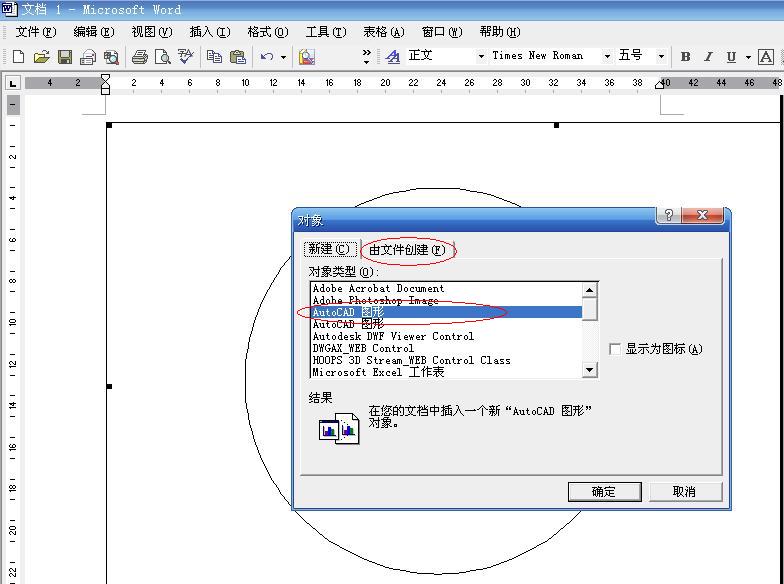
Task: Toggle Italic formatting
Action: point(708,56)
